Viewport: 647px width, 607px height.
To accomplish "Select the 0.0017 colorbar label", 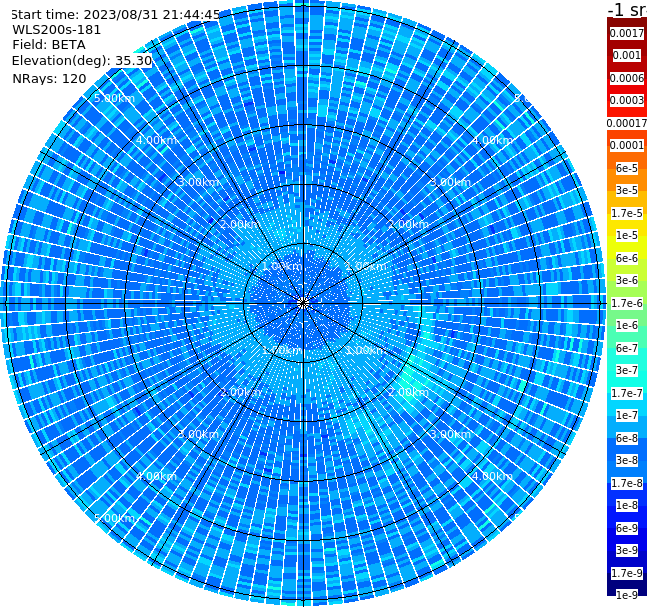I will click(x=627, y=33).
